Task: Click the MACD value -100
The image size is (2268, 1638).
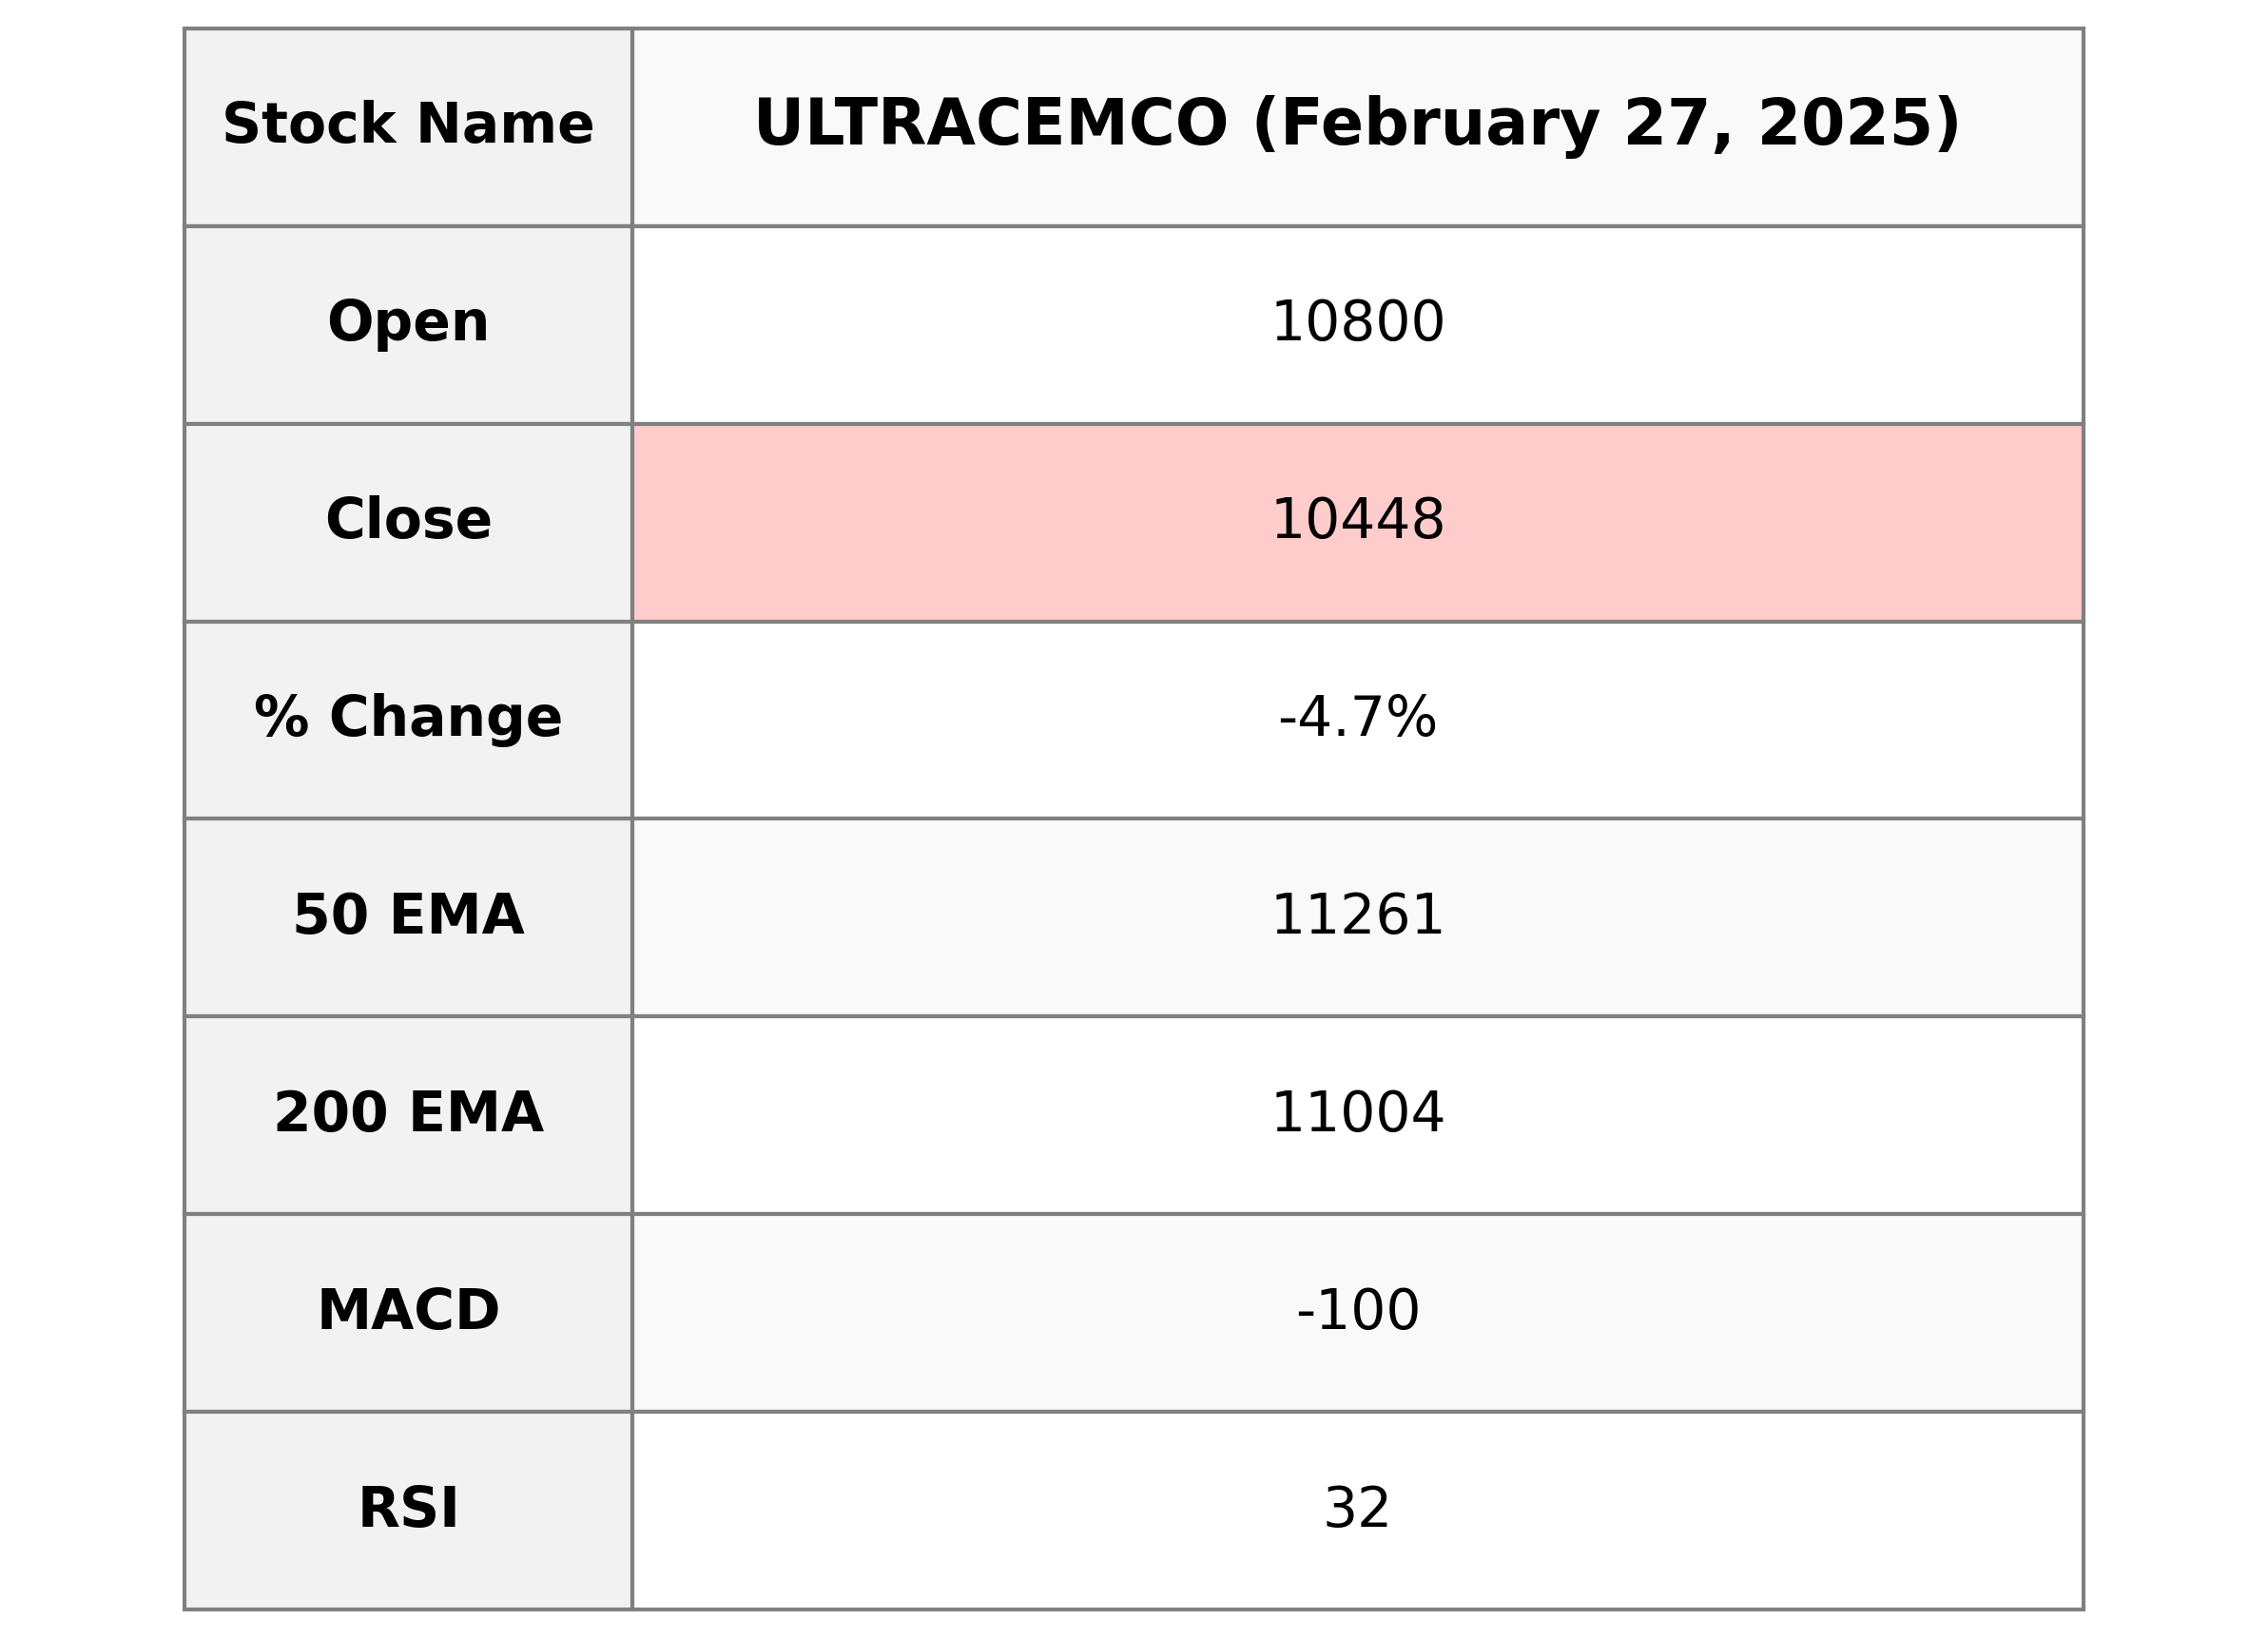Action: (x=1357, y=1310)
